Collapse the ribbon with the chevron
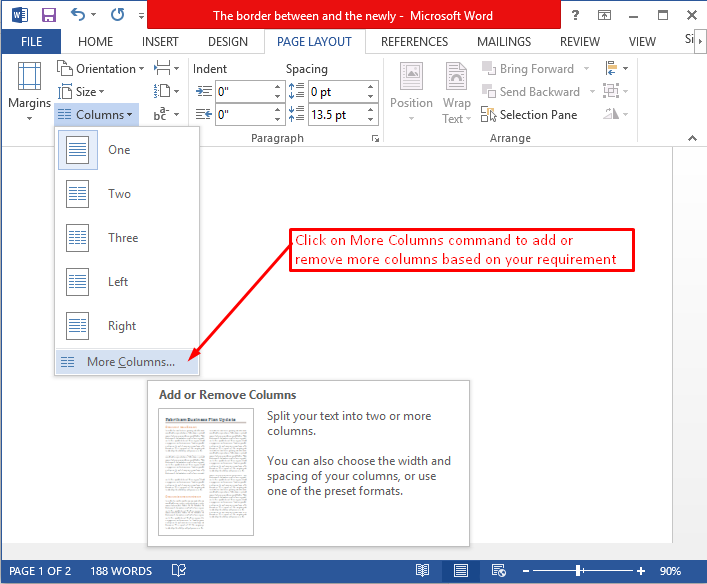This screenshot has height=584, width=707. pos(693,138)
